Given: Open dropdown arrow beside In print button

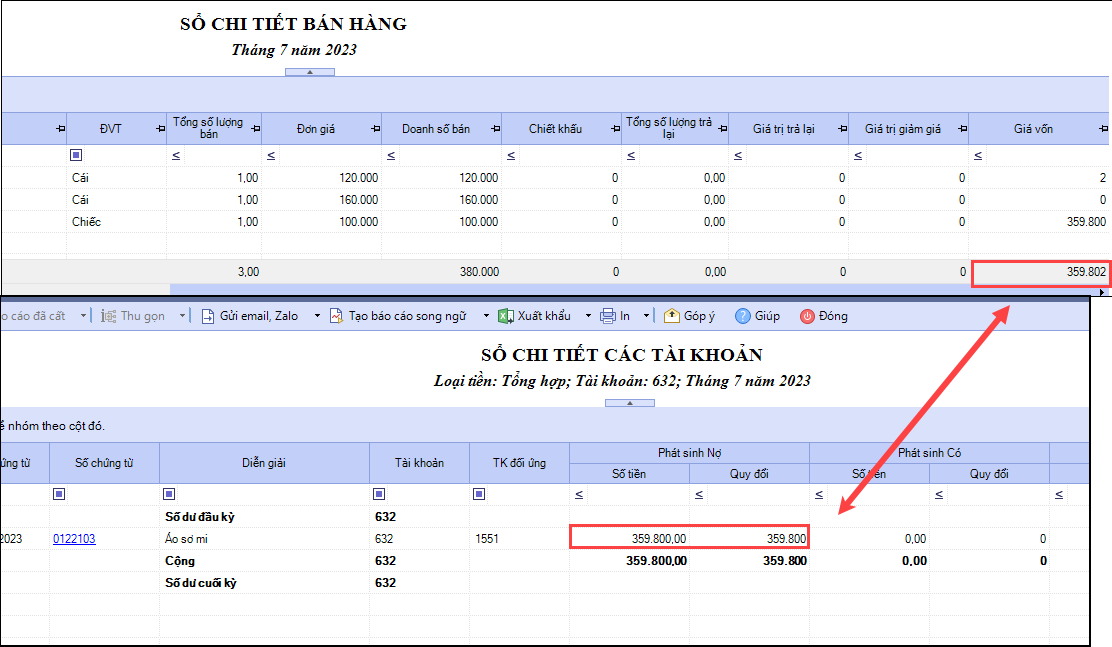Looking at the screenshot, I should pyautogui.click(x=646, y=316).
